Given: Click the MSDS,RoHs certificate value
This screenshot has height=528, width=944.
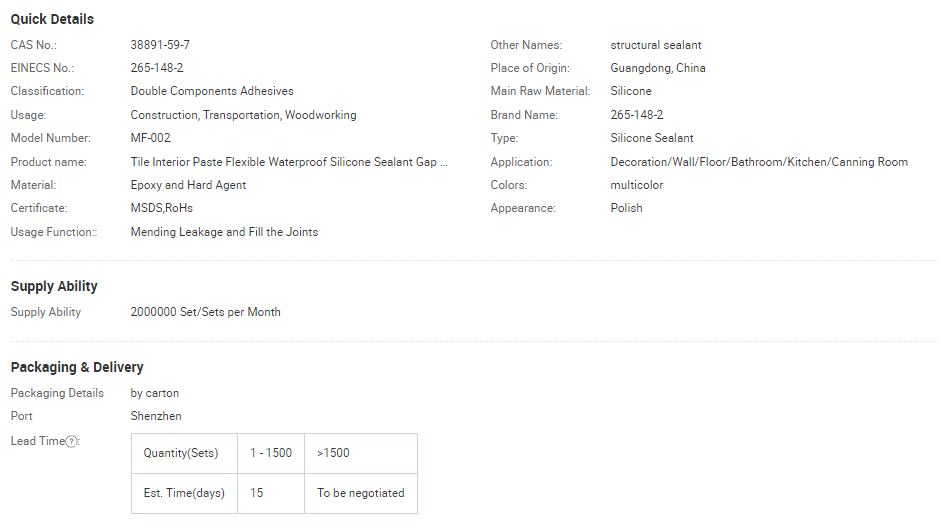Looking at the screenshot, I should coord(161,208).
